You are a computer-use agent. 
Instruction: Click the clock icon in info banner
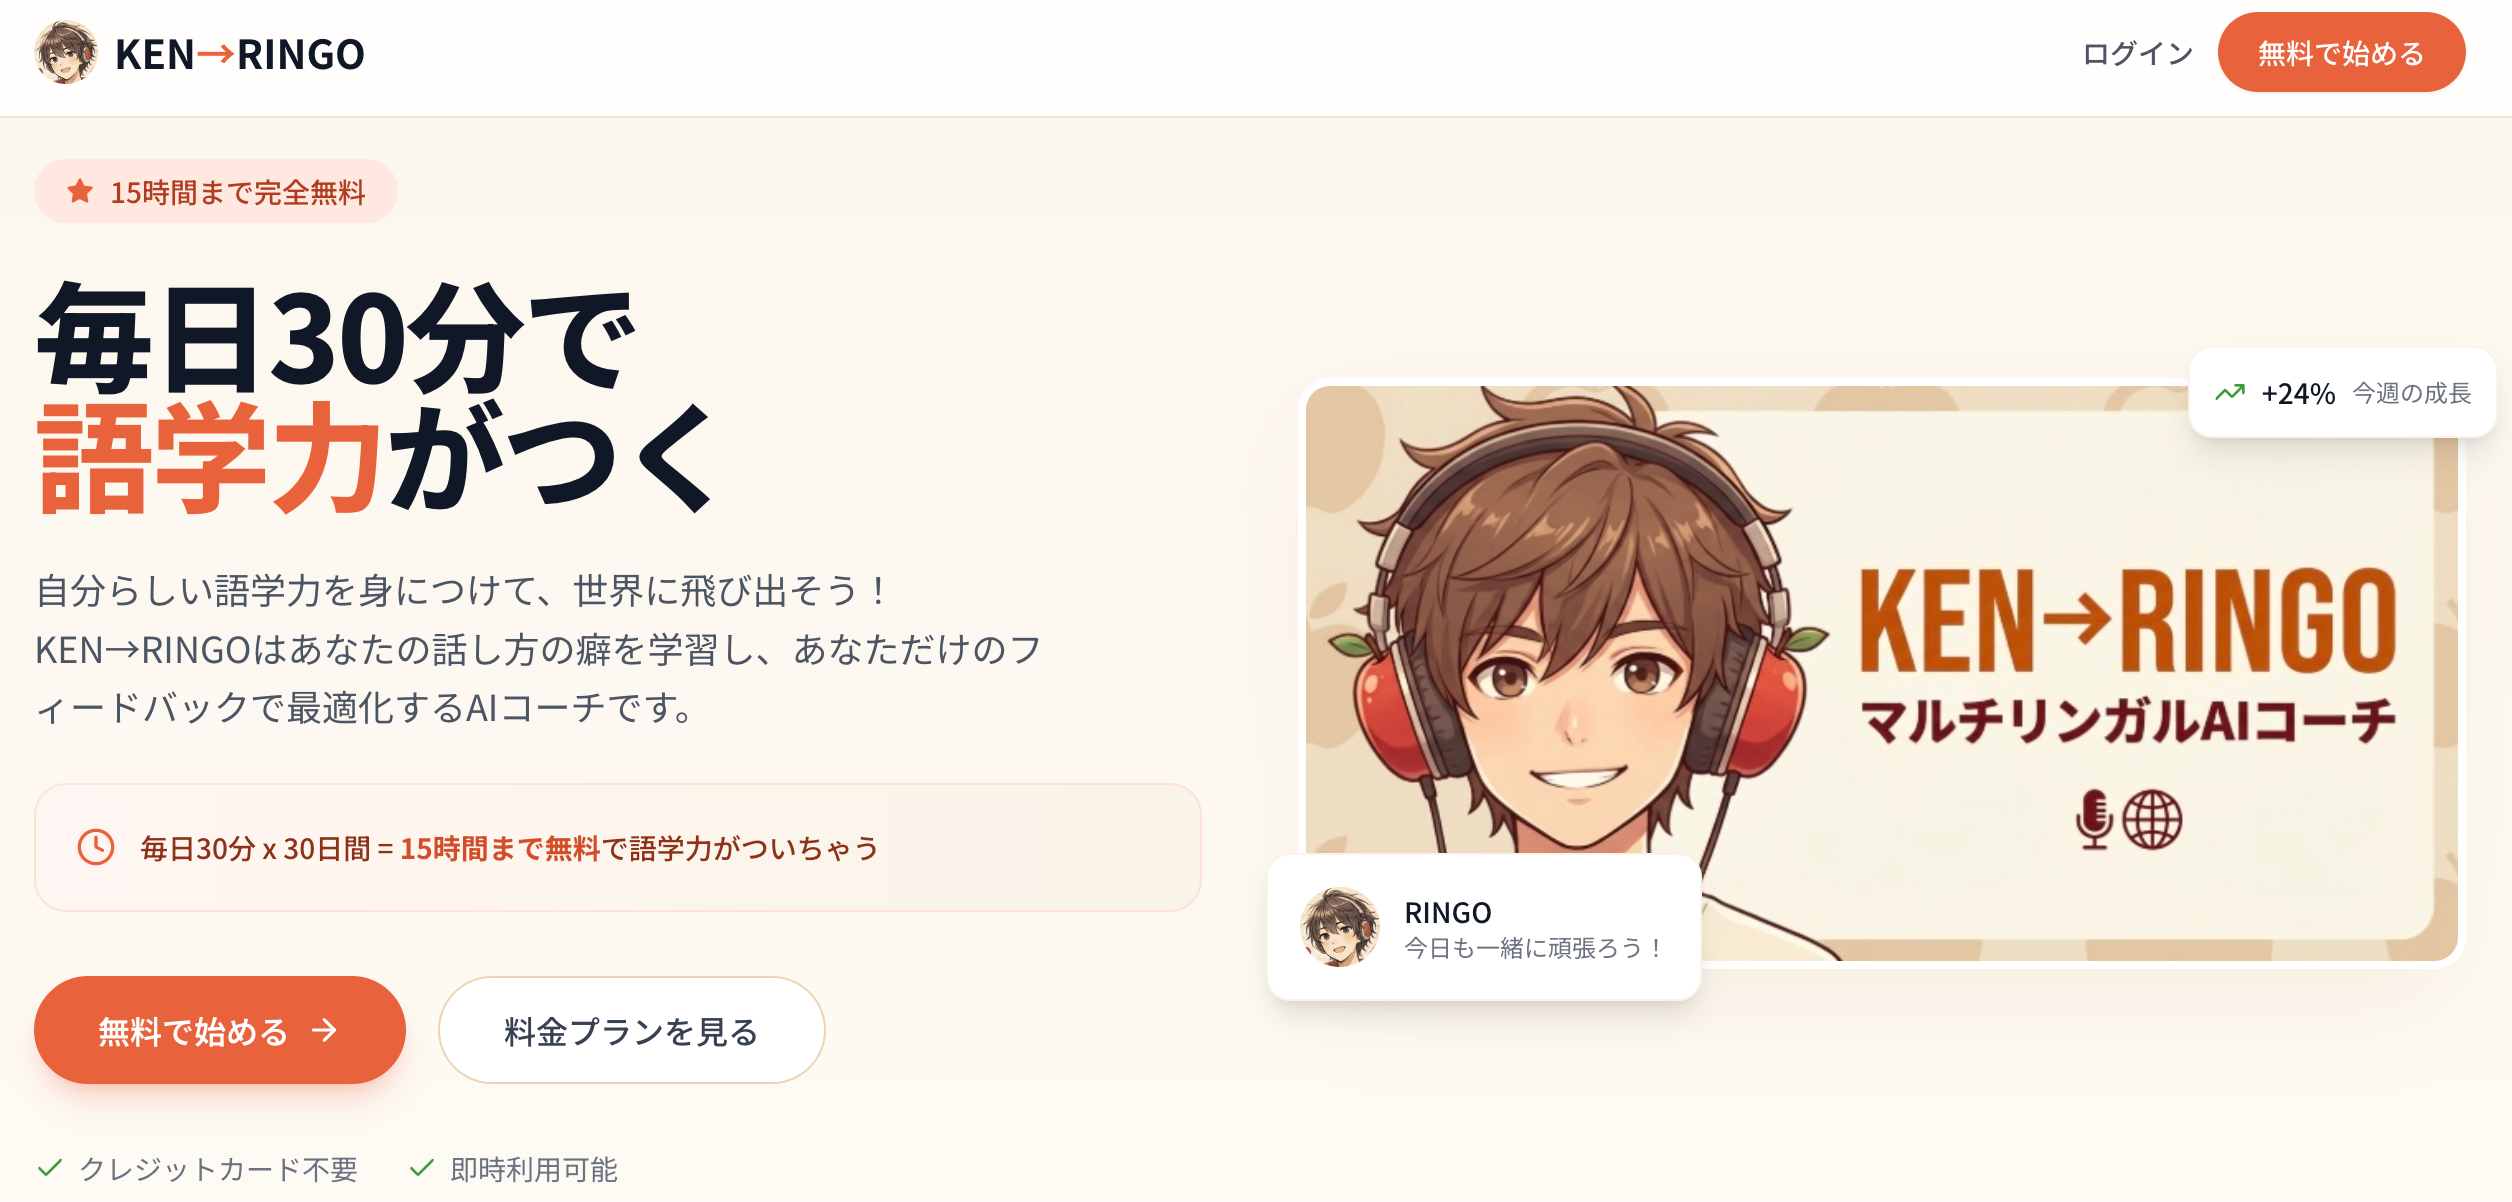tap(96, 847)
